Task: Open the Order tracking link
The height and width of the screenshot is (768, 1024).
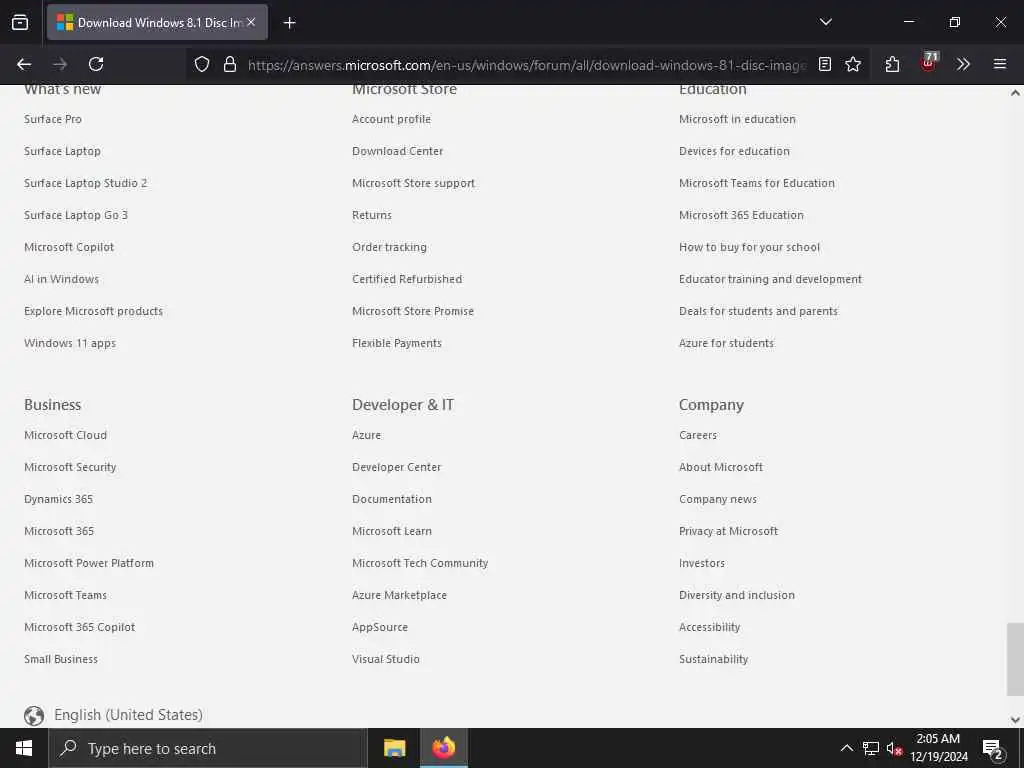Action: (389, 247)
